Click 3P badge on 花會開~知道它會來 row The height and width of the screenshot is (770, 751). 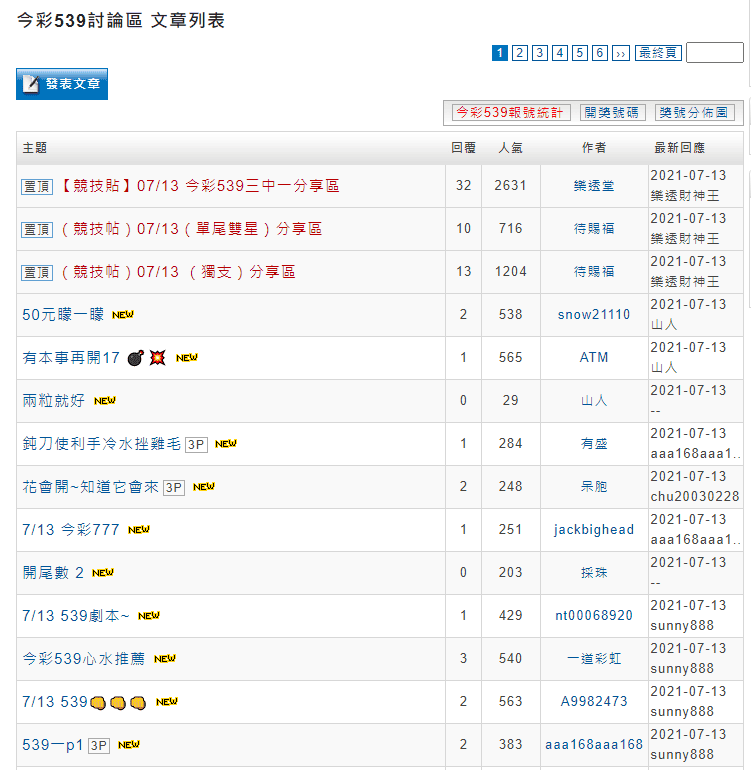(174, 488)
